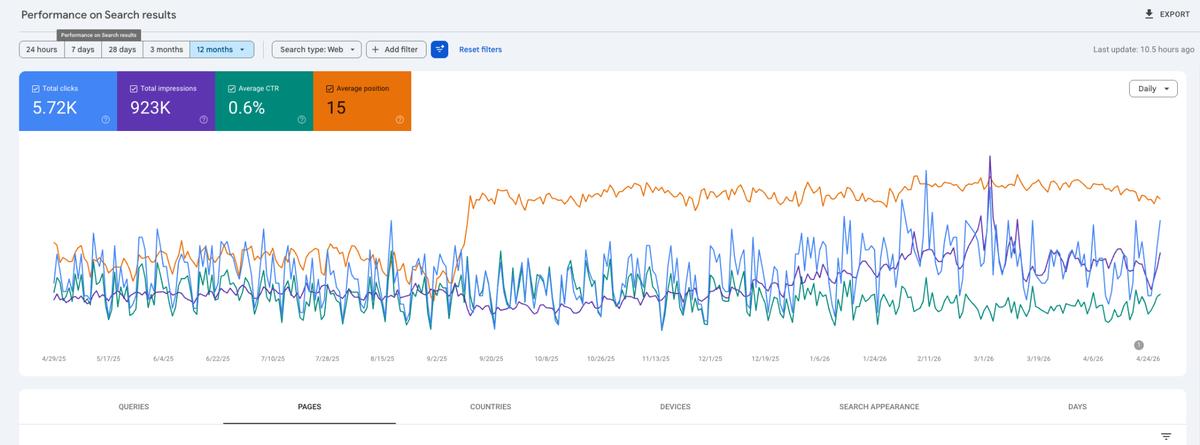This screenshot has width=1200, height=445.
Task: Click the 9/2/25 date label on chart axis
Action: pyautogui.click(x=438, y=358)
